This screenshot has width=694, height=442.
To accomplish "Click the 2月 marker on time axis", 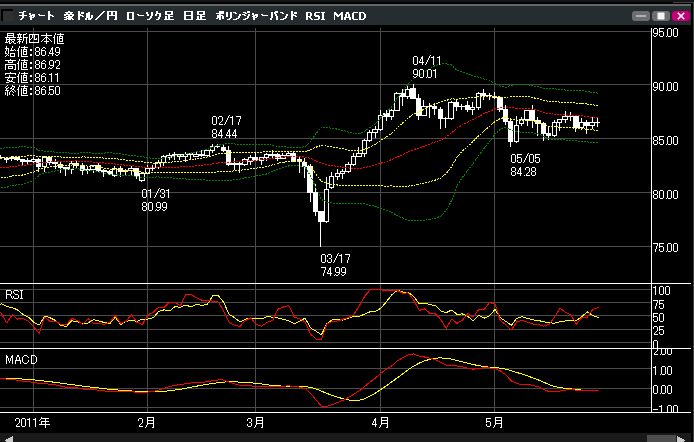I will coord(146,421).
